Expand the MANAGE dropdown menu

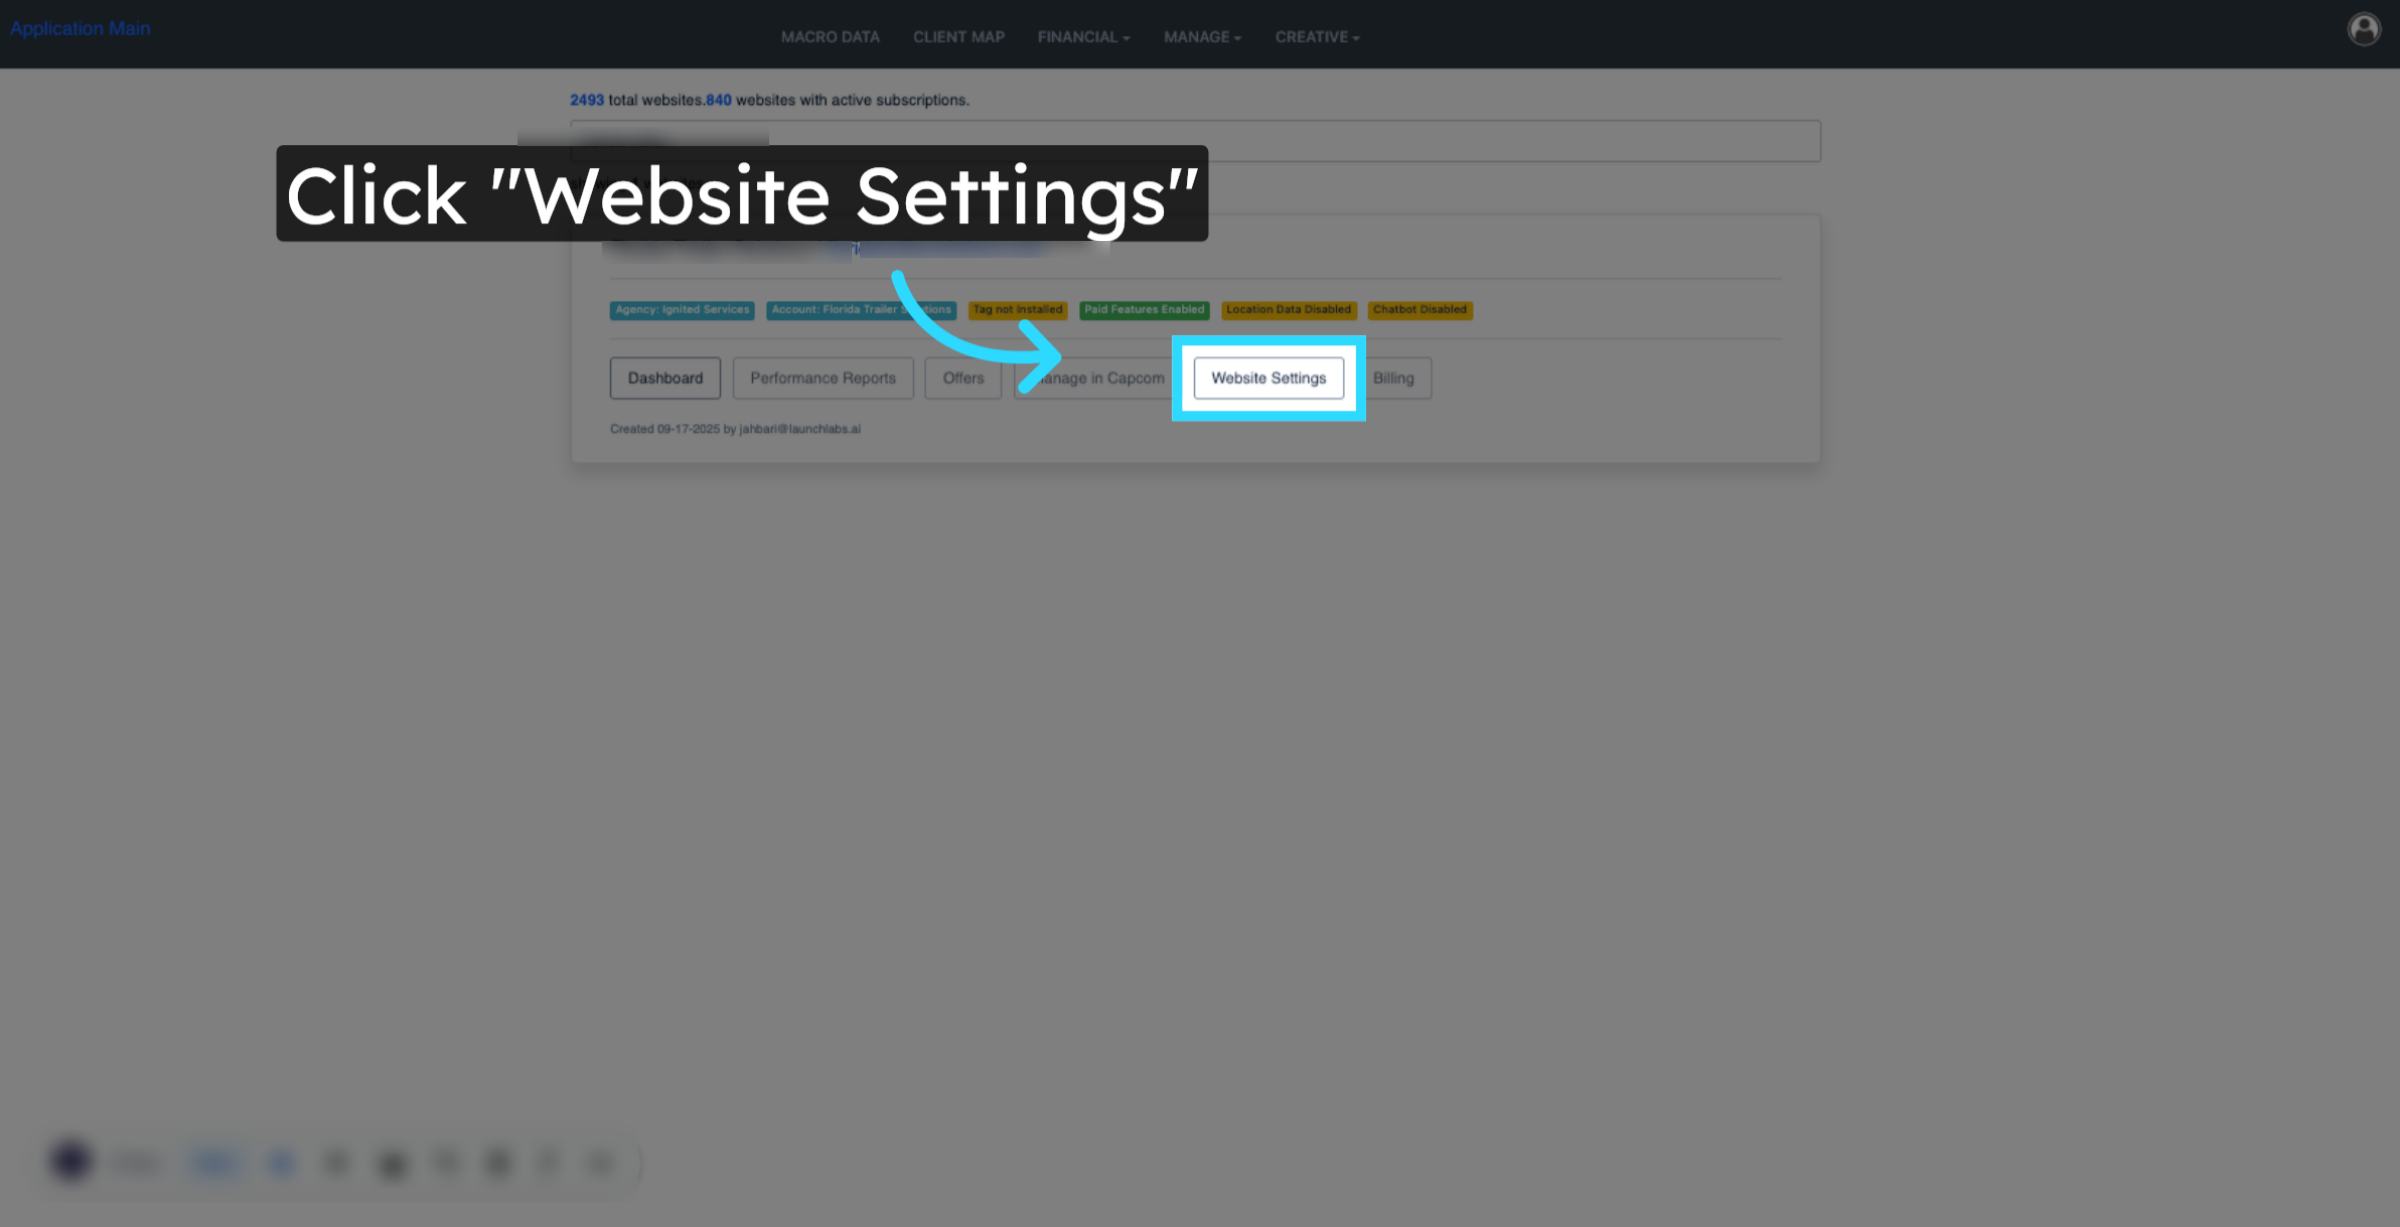[1202, 37]
